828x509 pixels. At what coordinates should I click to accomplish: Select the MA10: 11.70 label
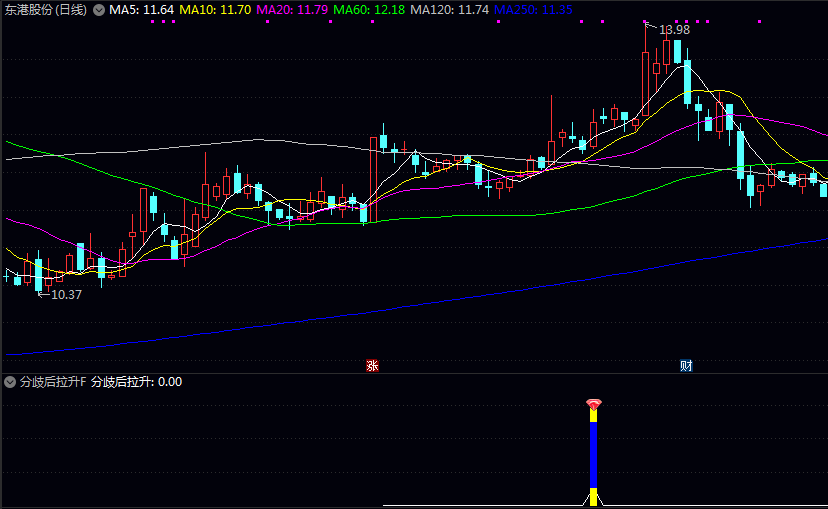[215, 10]
